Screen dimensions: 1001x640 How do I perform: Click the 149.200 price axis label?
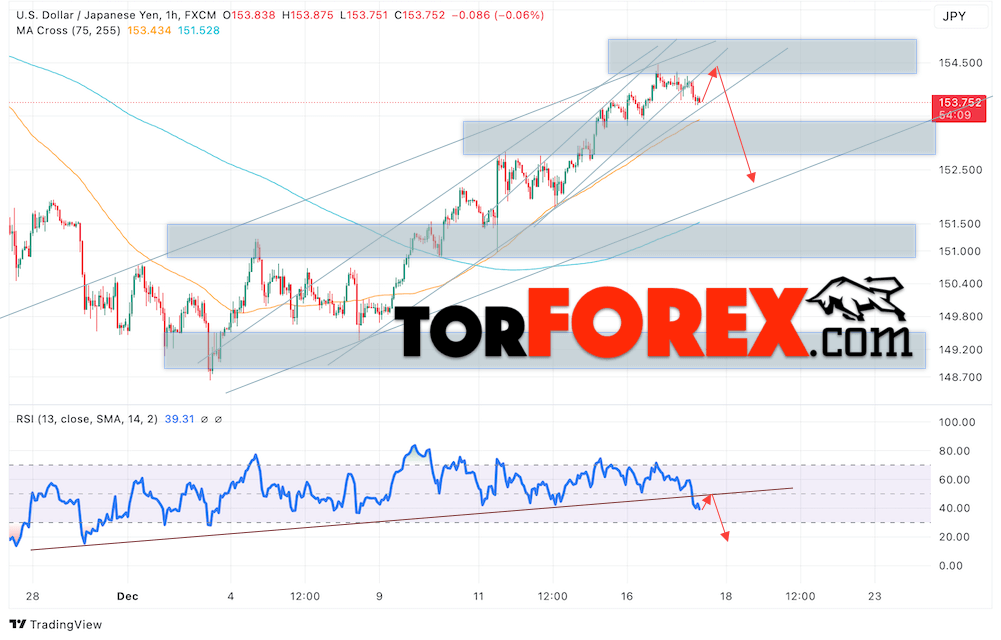pyautogui.click(x=960, y=350)
